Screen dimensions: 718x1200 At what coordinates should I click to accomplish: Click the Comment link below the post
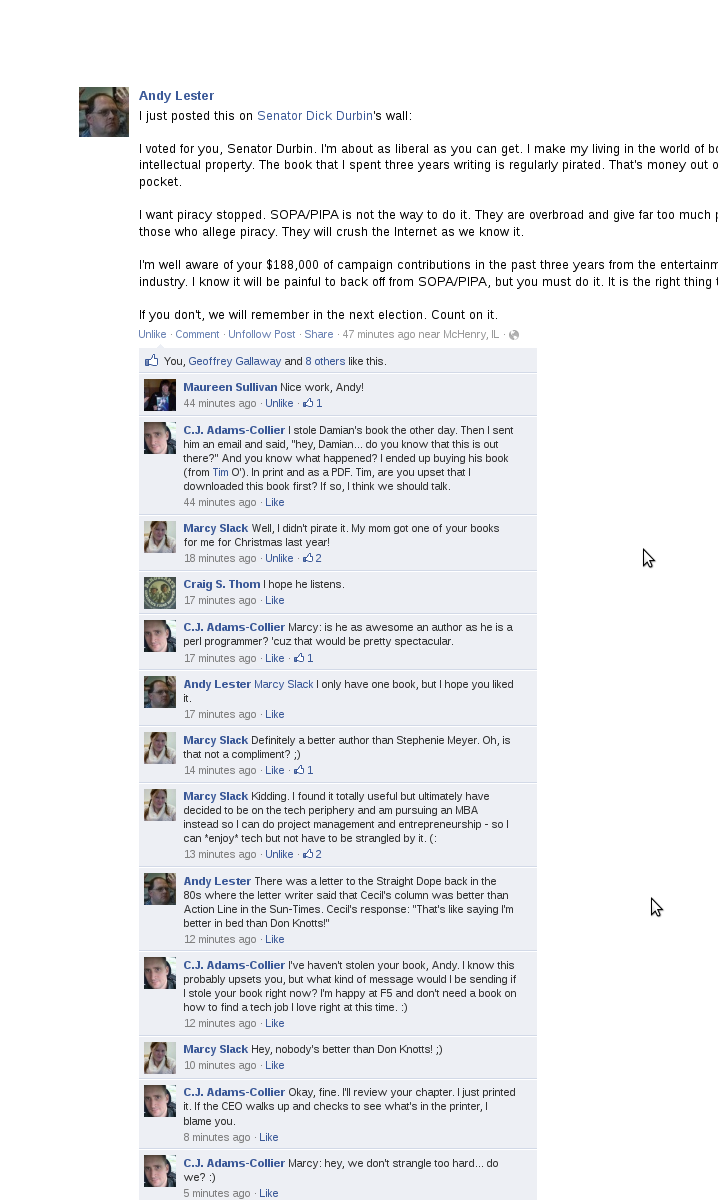(x=197, y=335)
